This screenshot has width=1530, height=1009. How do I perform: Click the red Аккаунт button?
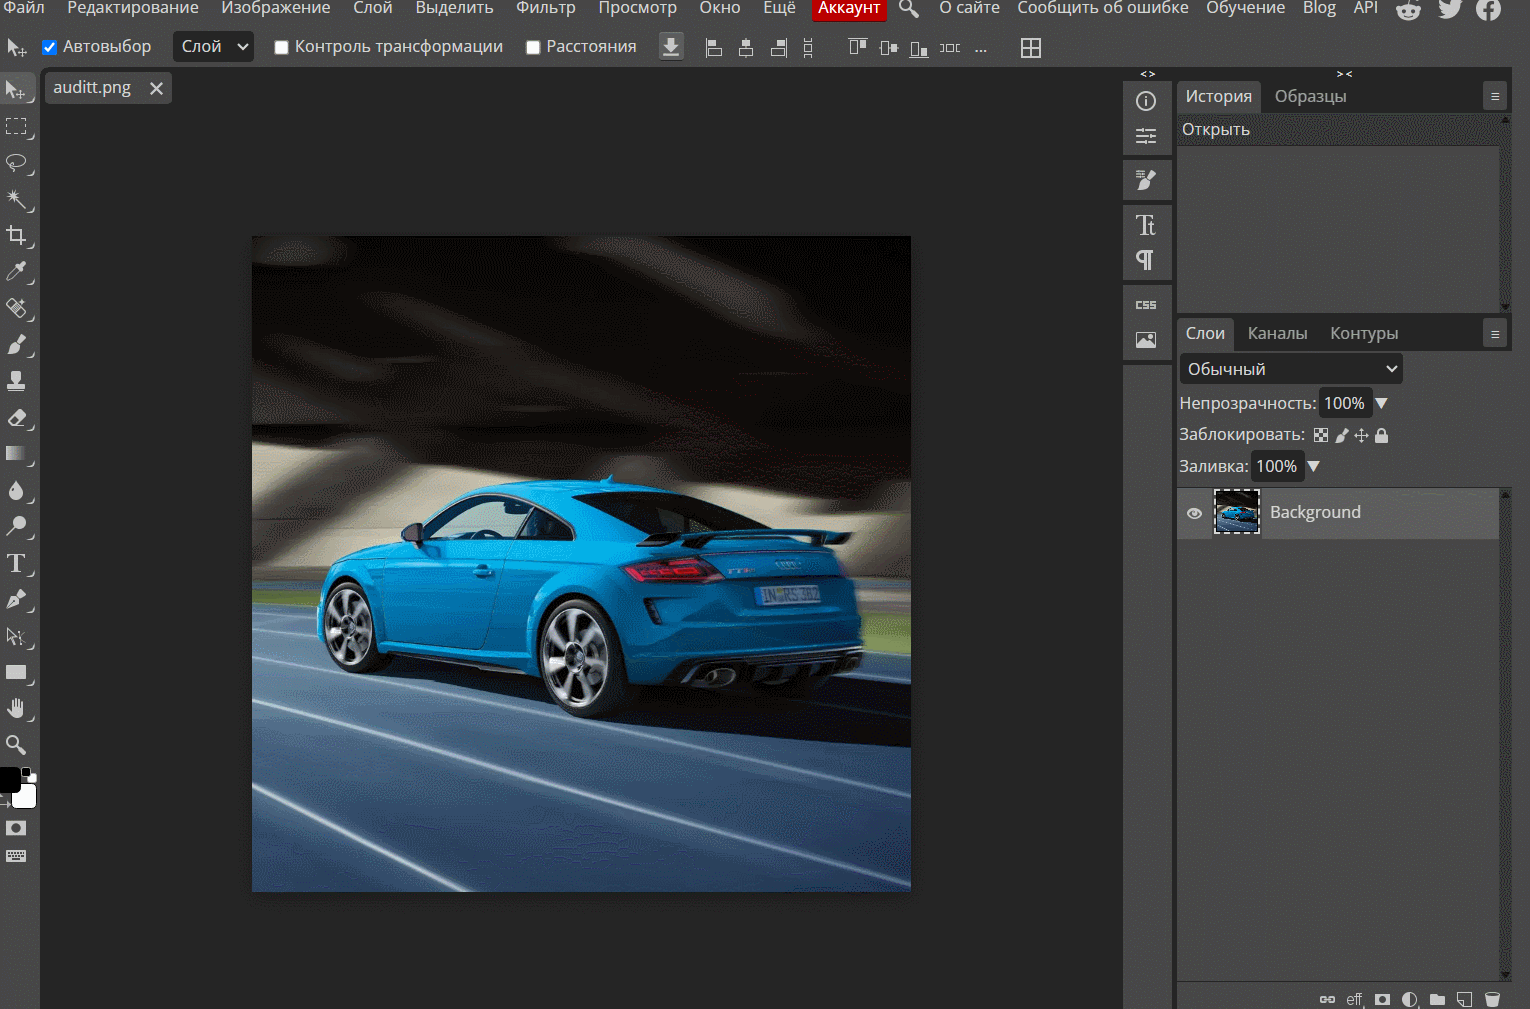pos(848,9)
